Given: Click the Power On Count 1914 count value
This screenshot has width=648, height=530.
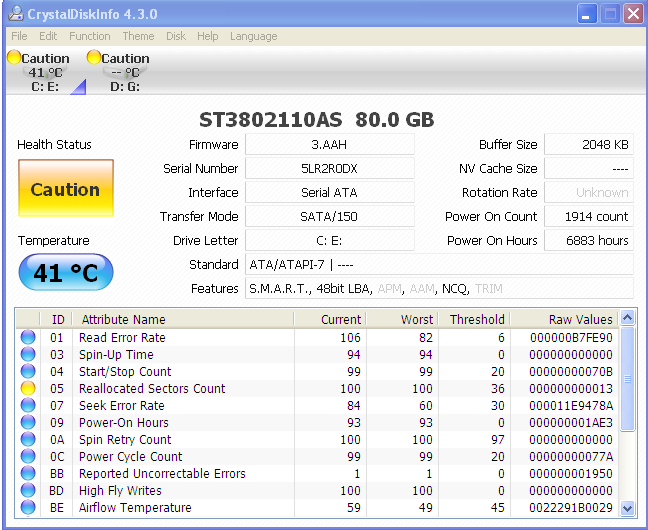Looking at the screenshot, I should (x=589, y=217).
